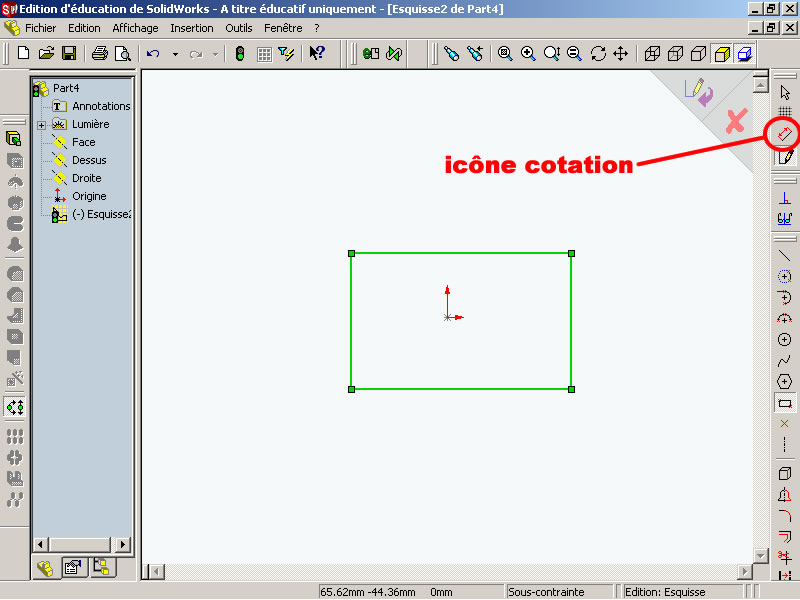800x600 pixels.
Task: Create a new document
Action: click(23, 53)
